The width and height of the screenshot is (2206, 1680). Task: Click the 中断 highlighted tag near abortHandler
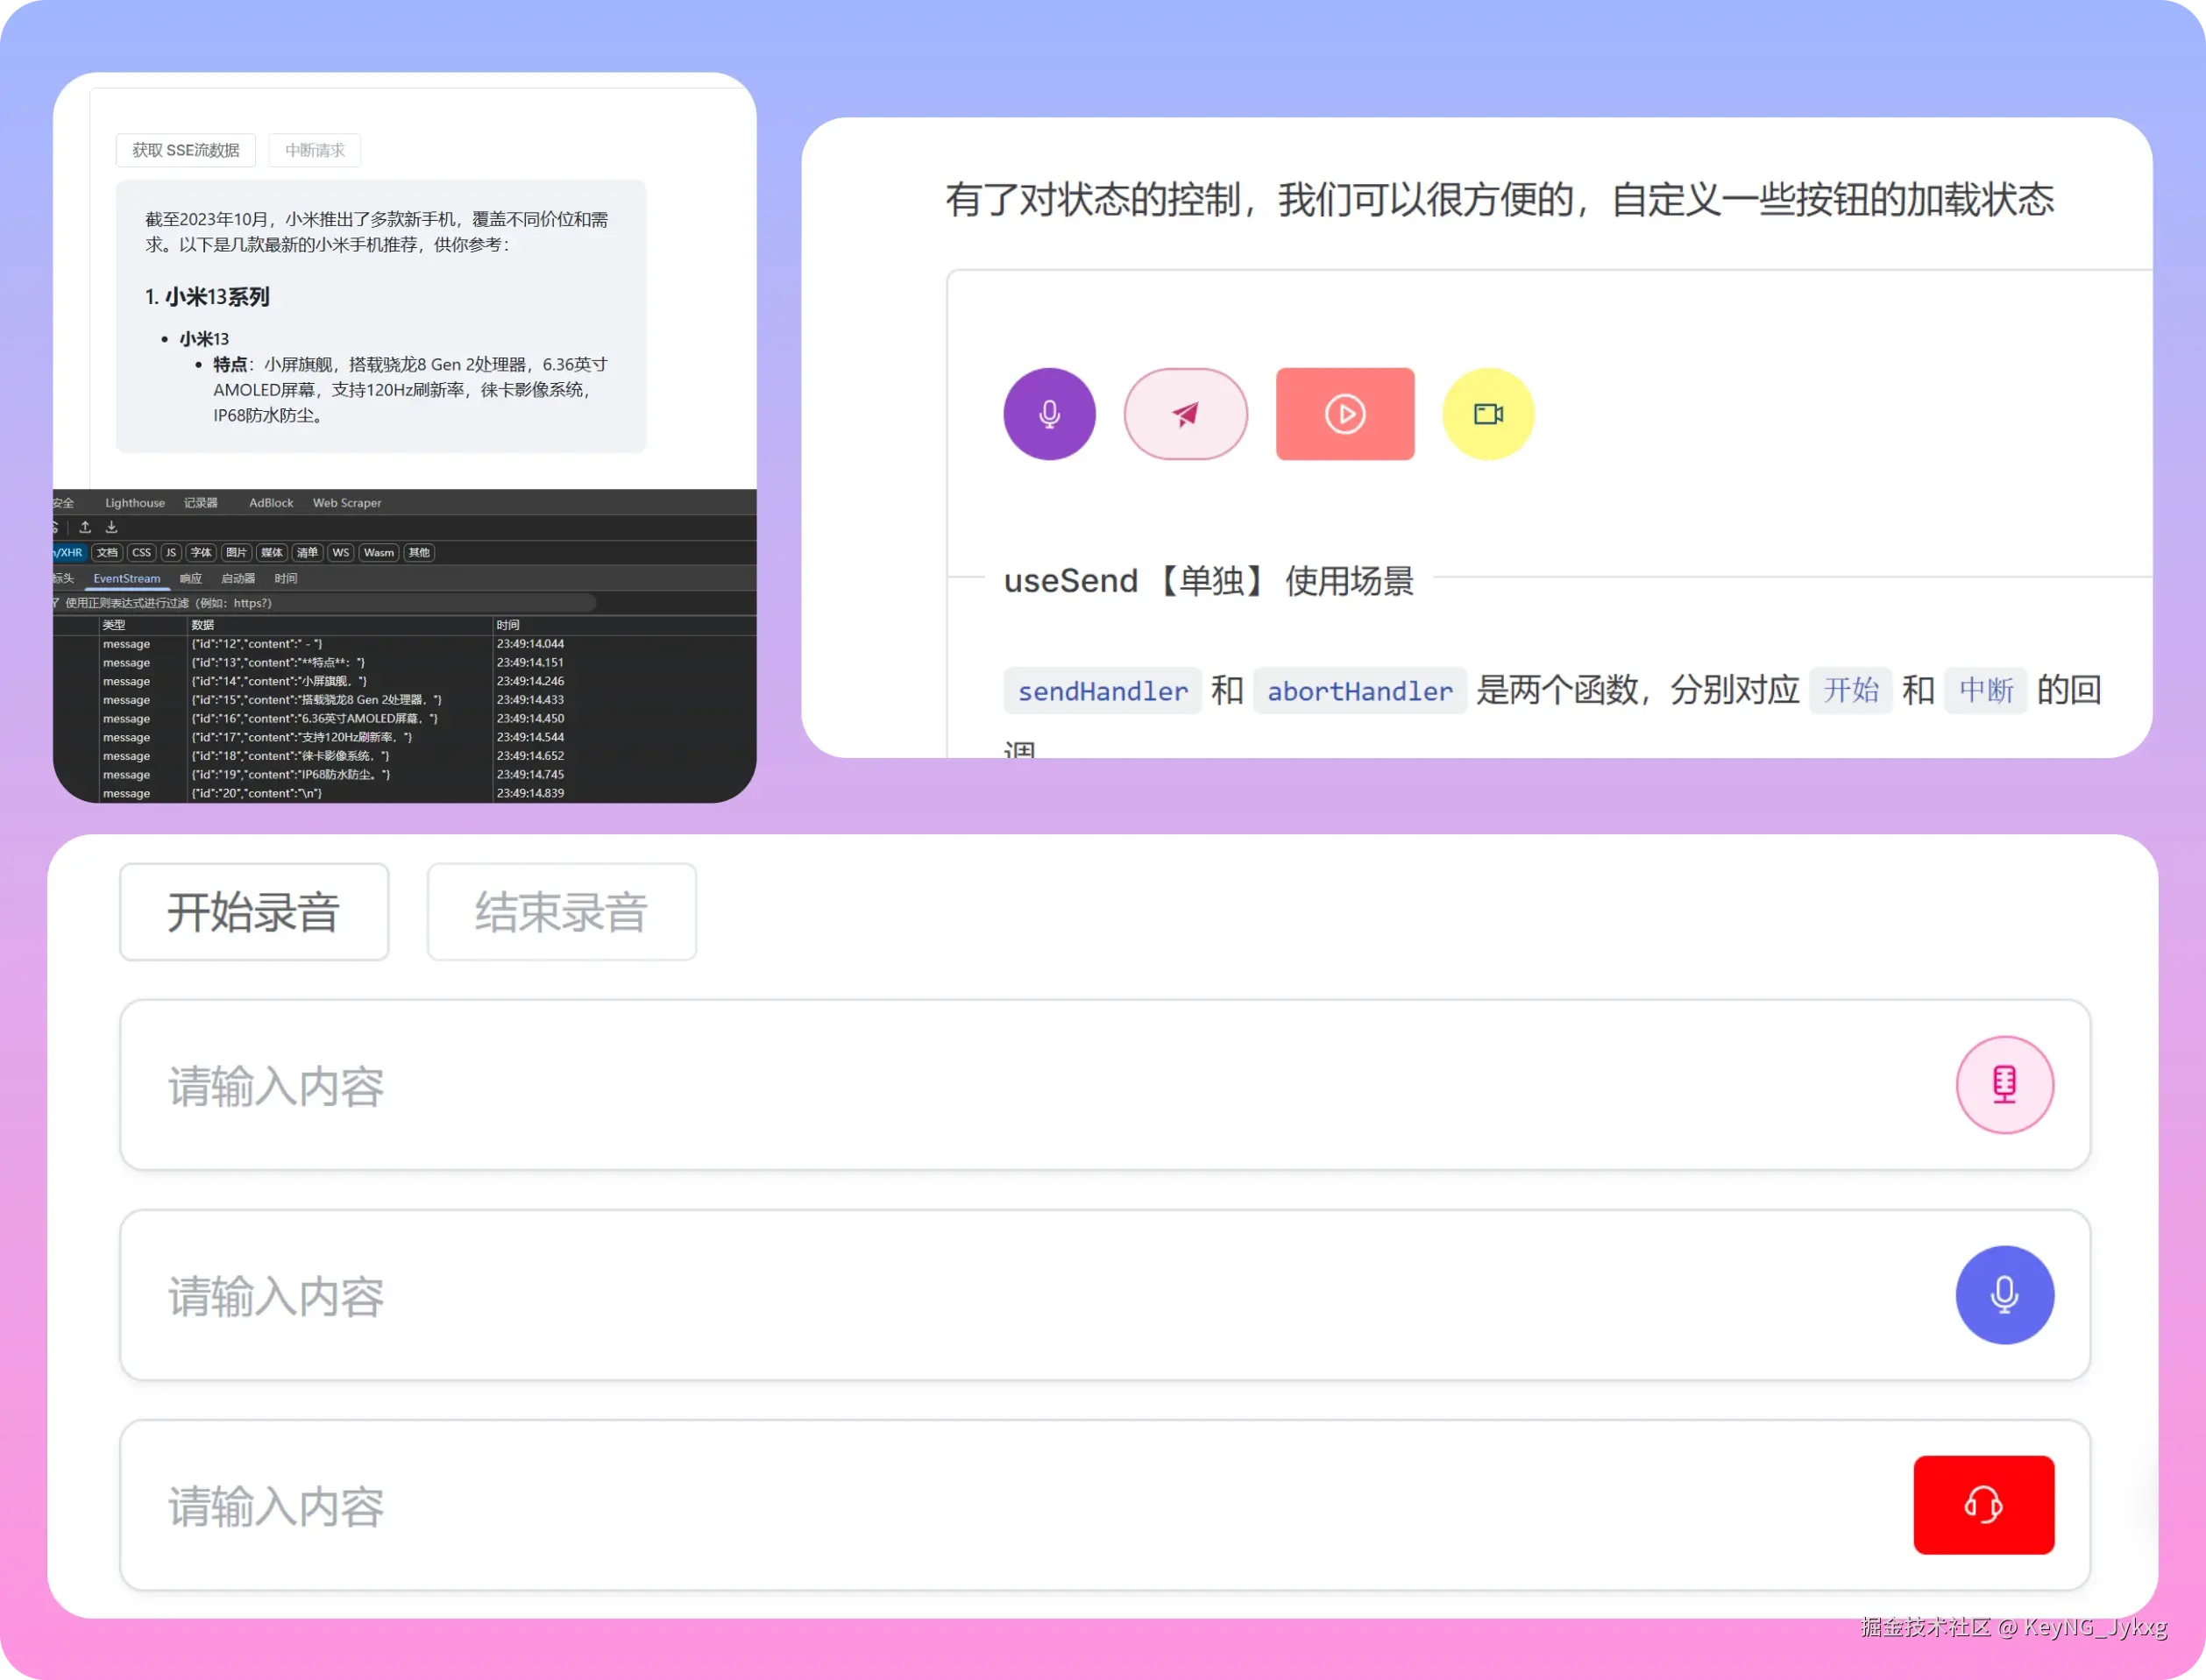click(1984, 690)
